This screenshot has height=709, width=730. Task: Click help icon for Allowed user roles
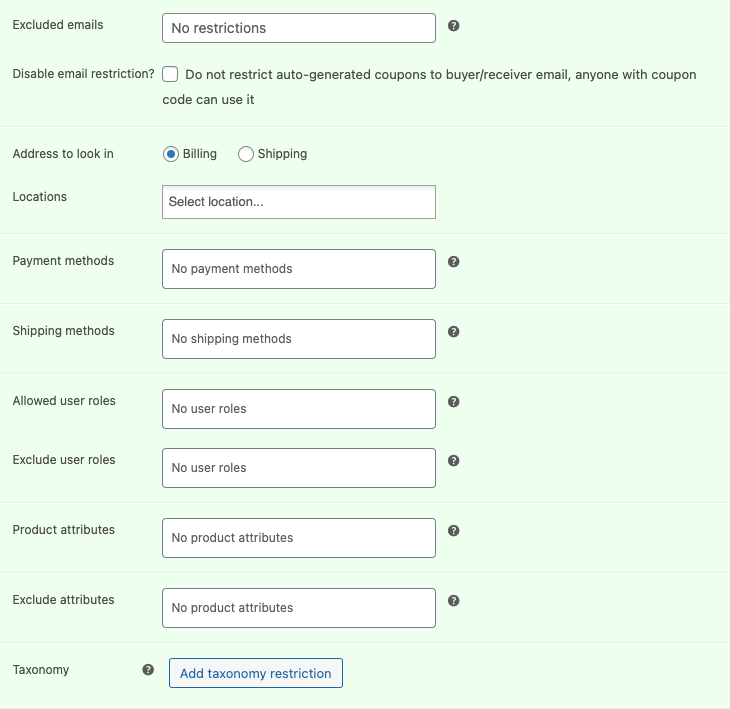(453, 401)
